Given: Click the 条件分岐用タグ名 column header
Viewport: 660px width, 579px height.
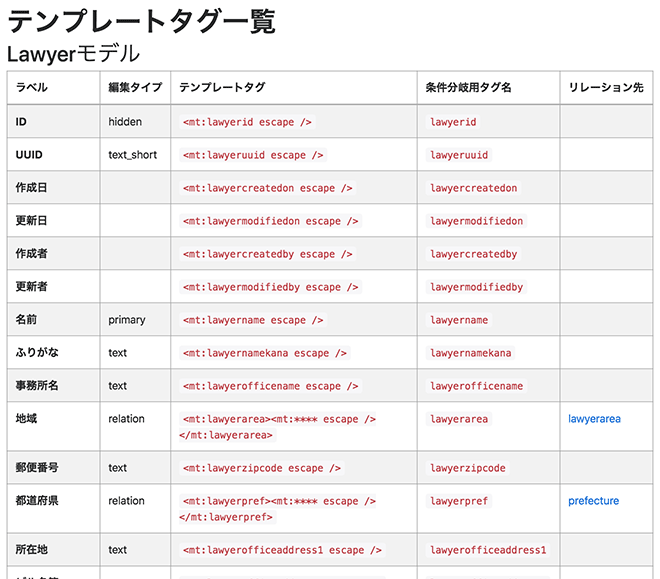Looking at the screenshot, I should pyautogui.click(x=488, y=88).
